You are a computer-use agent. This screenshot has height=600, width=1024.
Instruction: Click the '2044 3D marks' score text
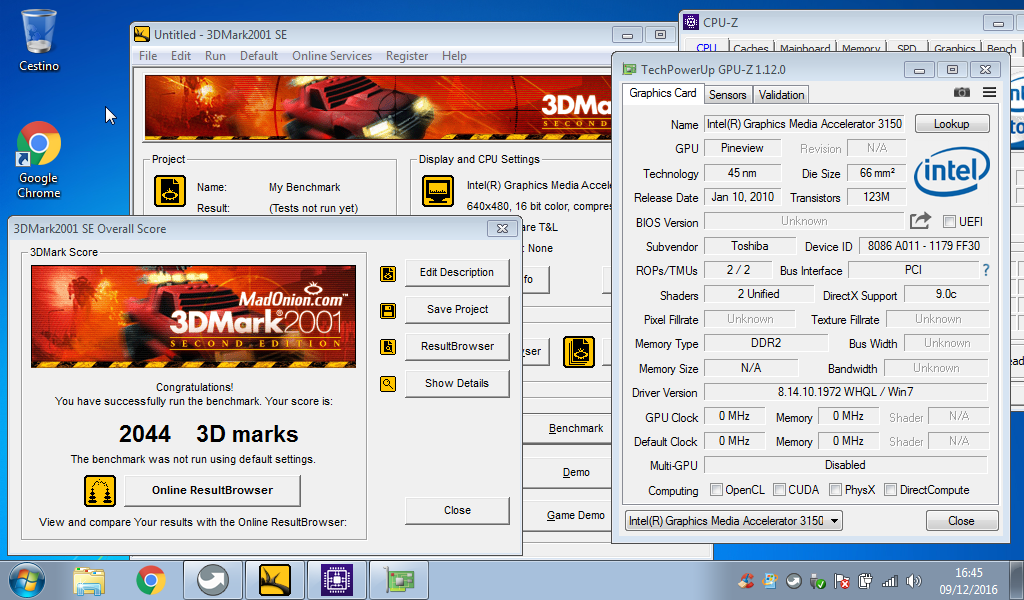pyautogui.click(x=208, y=434)
